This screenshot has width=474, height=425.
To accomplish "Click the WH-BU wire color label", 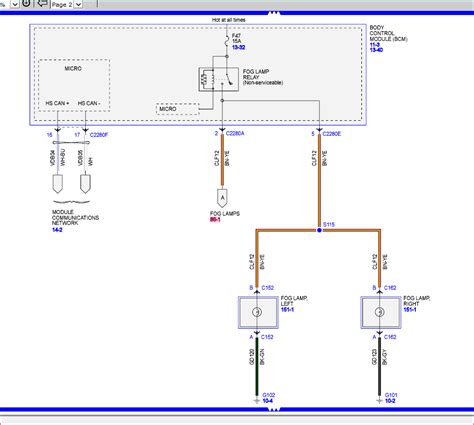I will 63,158.
